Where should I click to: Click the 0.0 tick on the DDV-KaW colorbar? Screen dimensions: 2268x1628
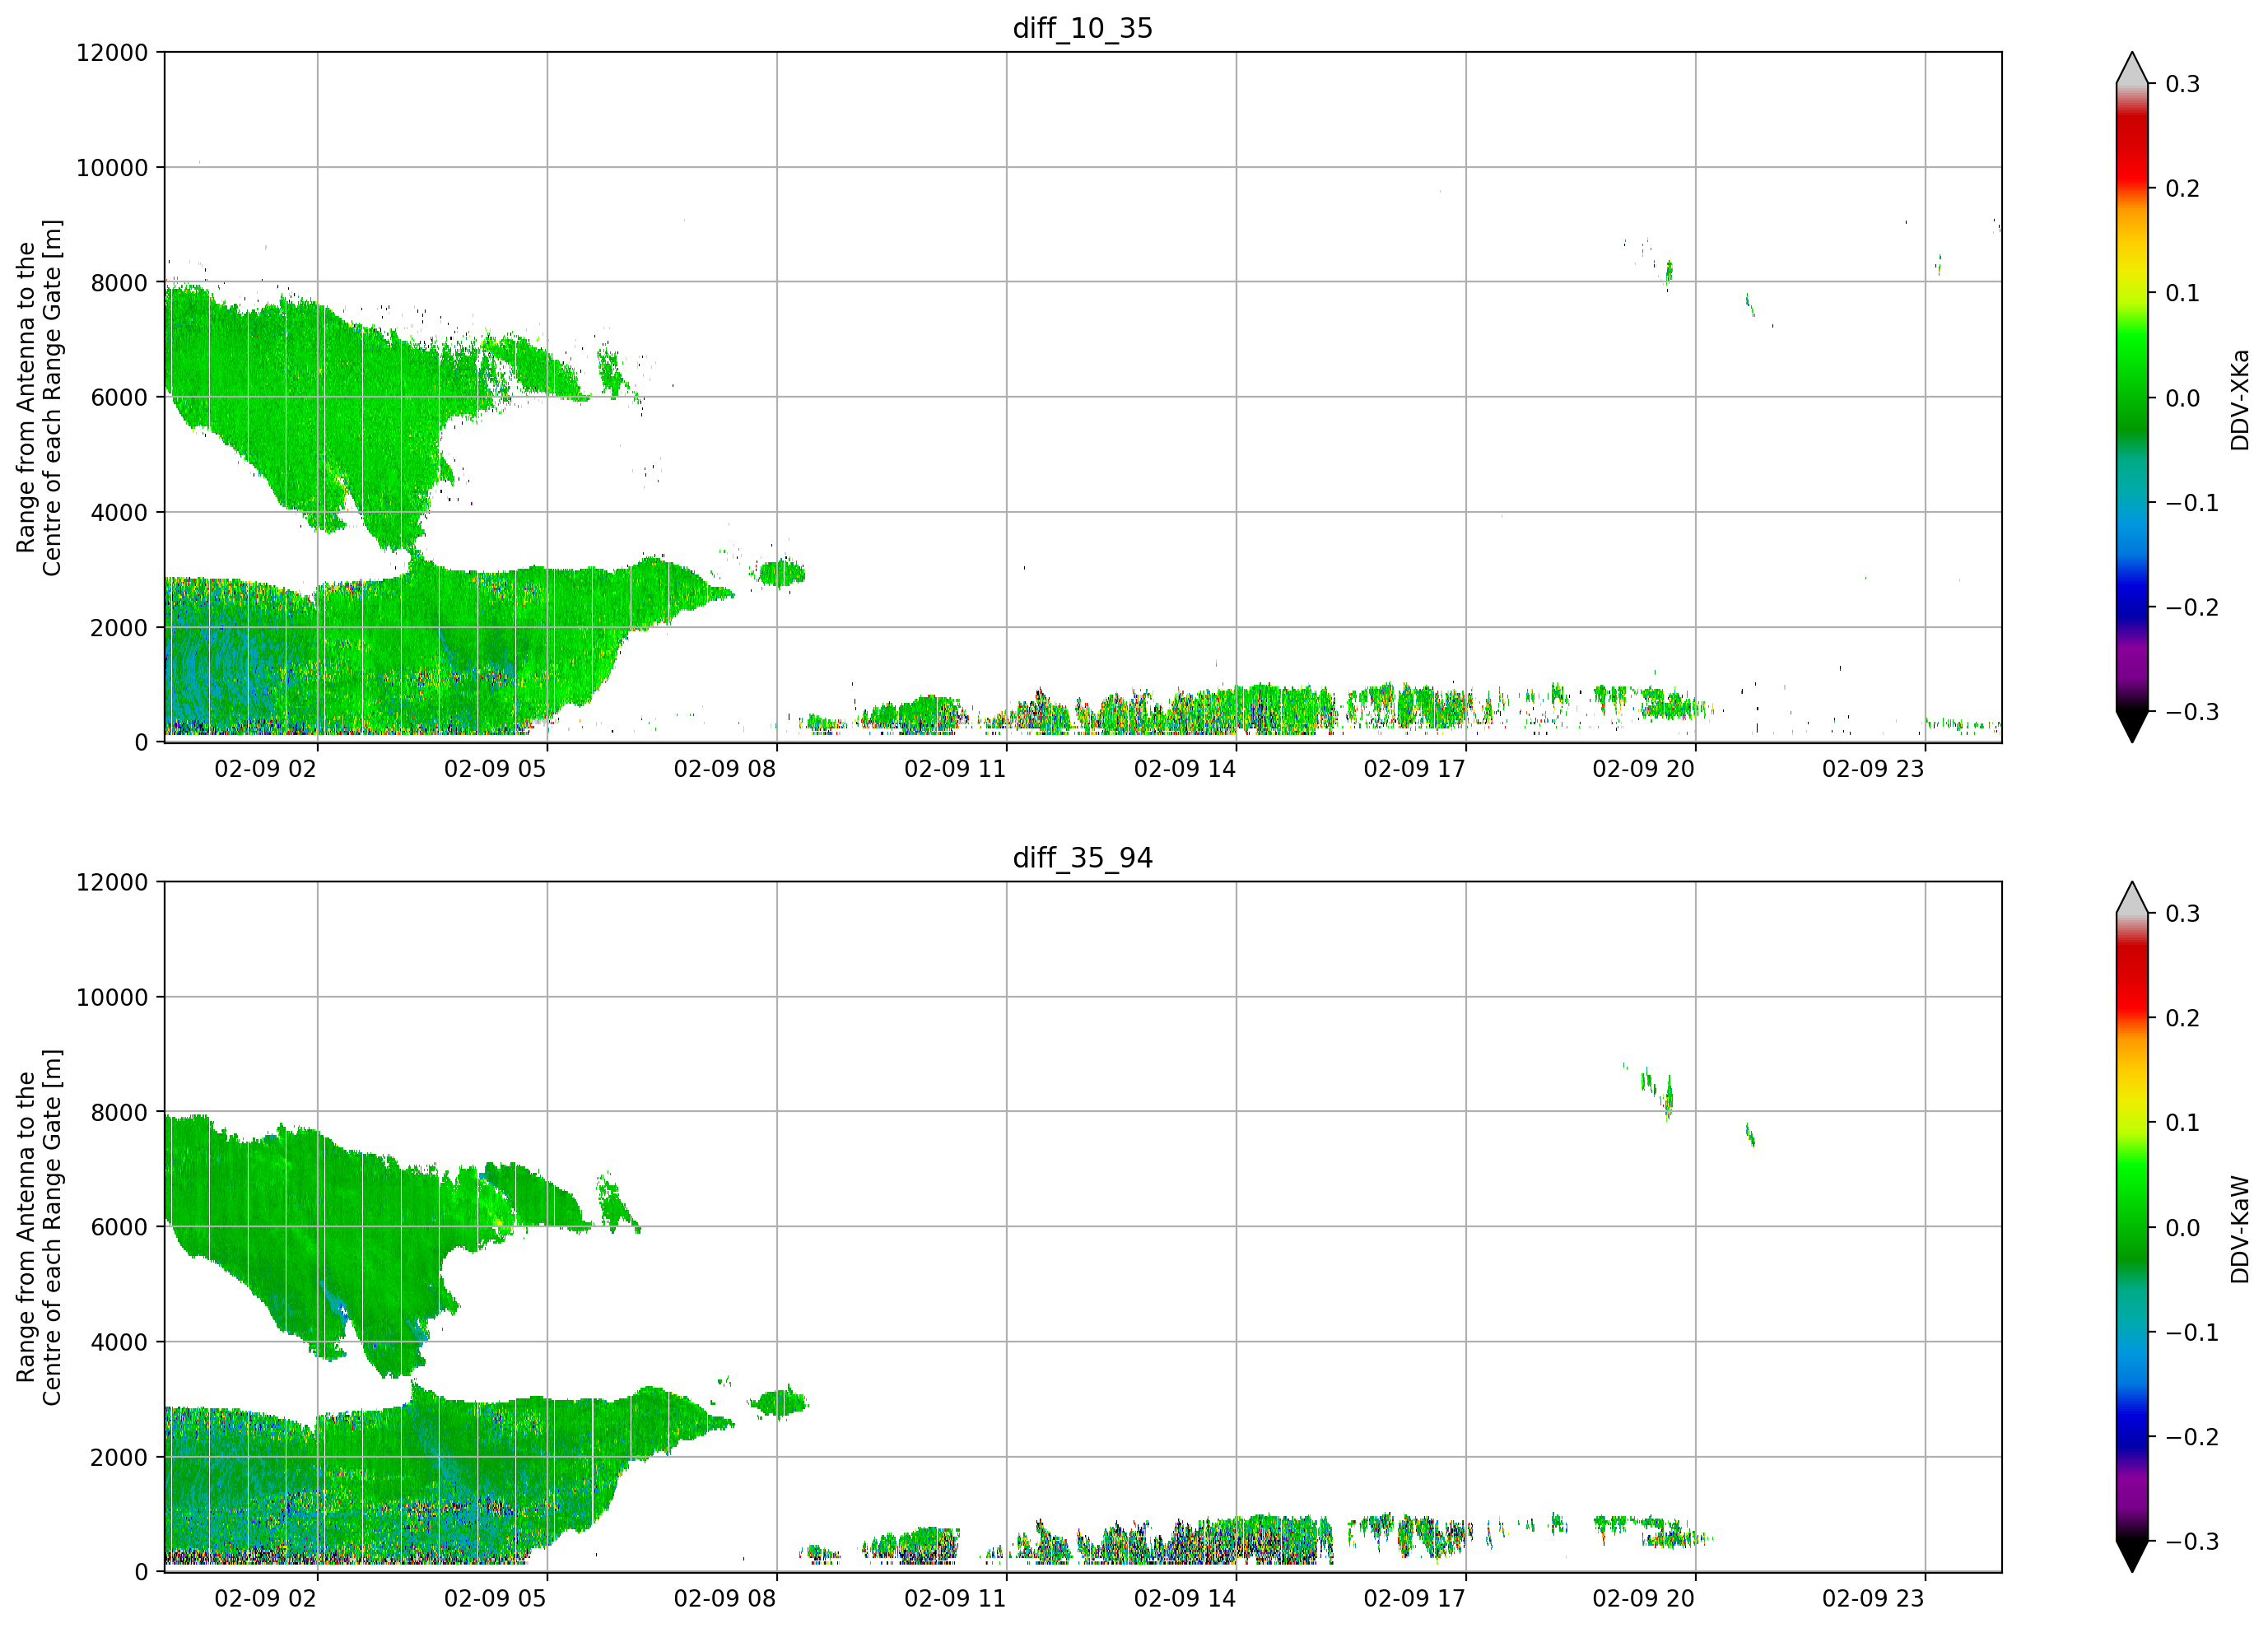2183,1229
